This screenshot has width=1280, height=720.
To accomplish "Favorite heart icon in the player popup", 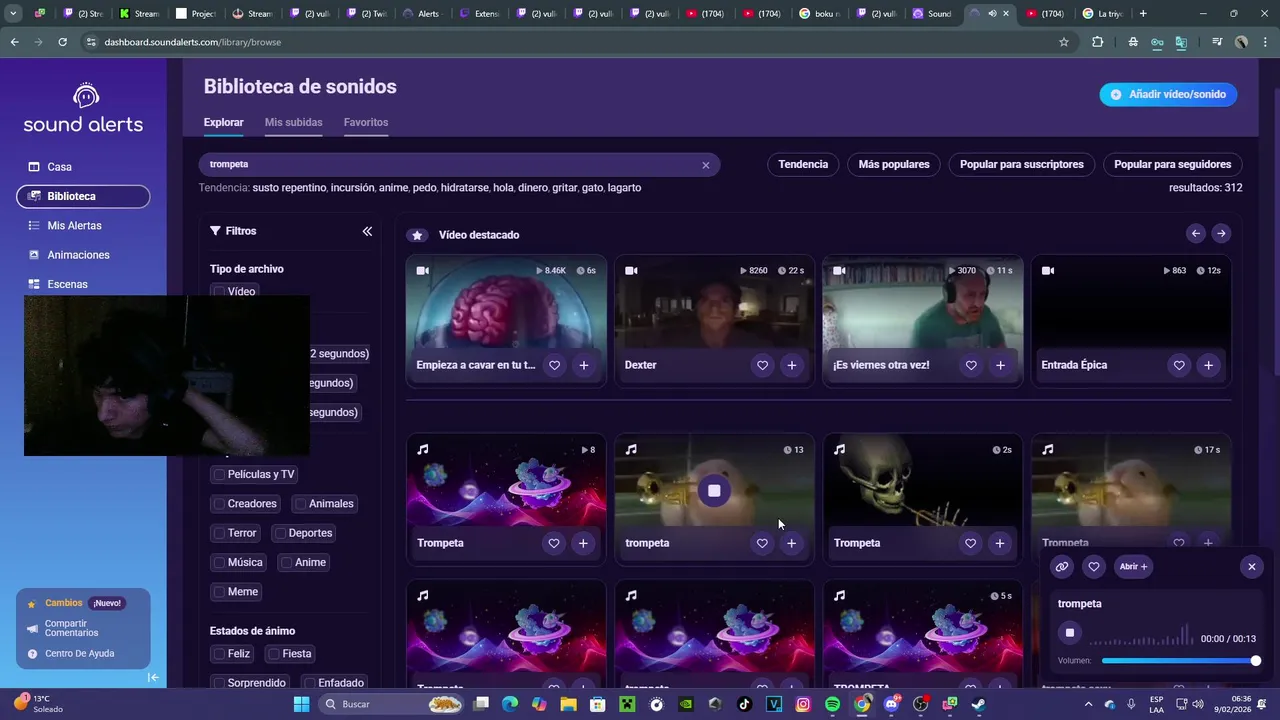I will click(x=1094, y=566).
